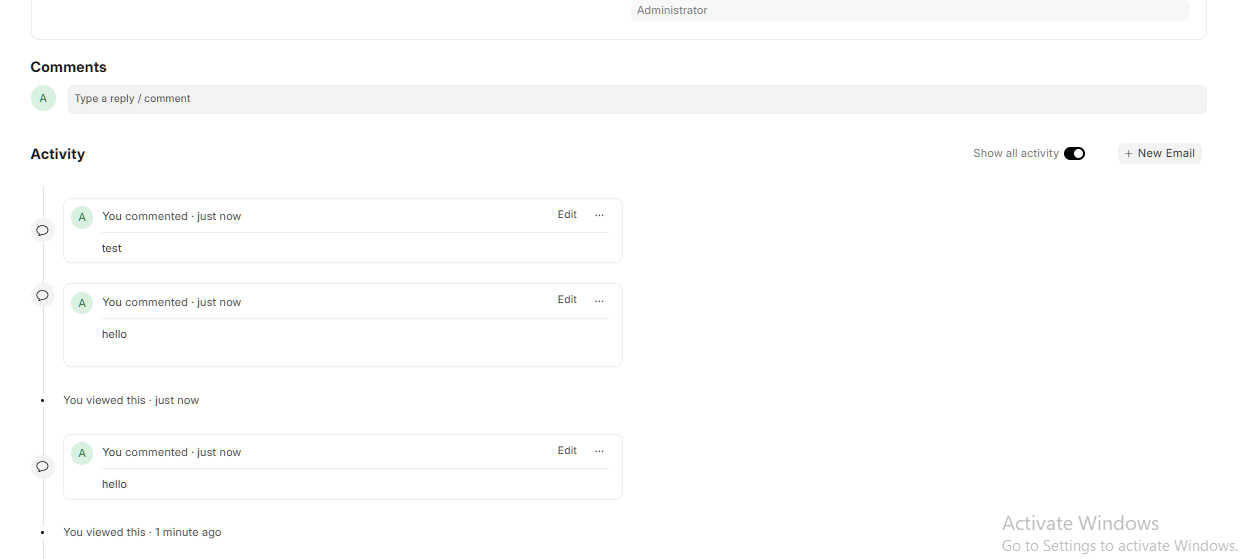Open three-dot menu on bottom 'hello' comment
The image size is (1242, 559).
pyautogui.click(x=599, y=451)
